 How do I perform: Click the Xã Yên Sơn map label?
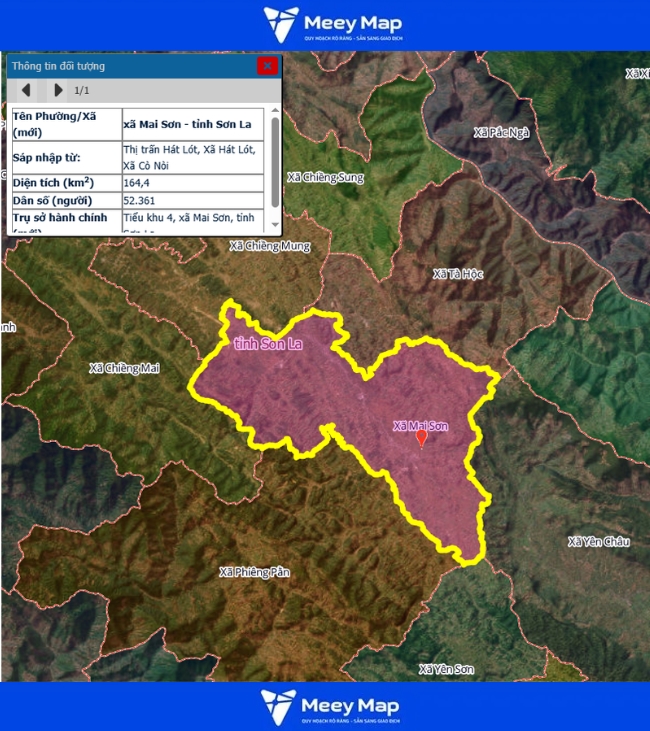click(x=448, y=668)
